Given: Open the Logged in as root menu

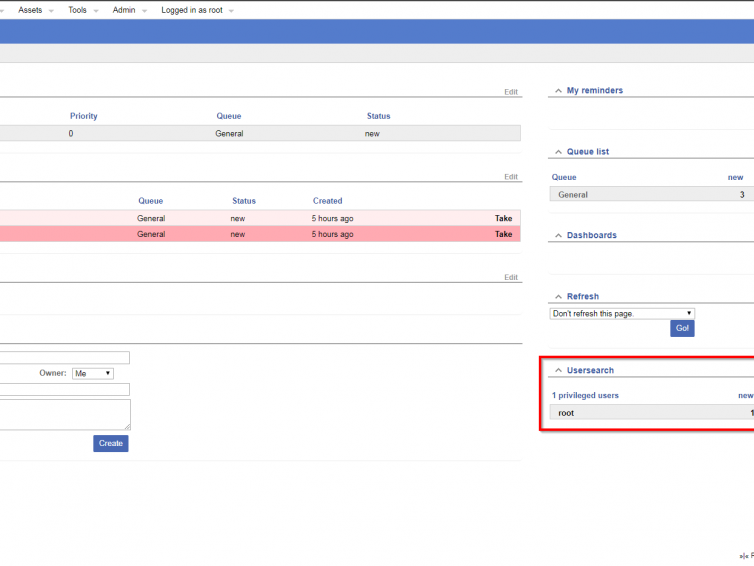Looking at the screenshot, I should point(197,10).
